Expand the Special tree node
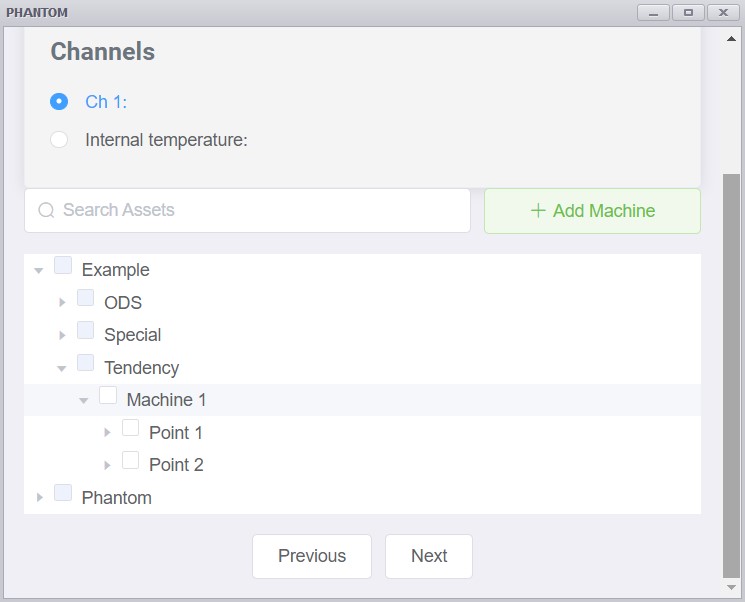Viewport: 745px width, 602px height. pos(62,335)
